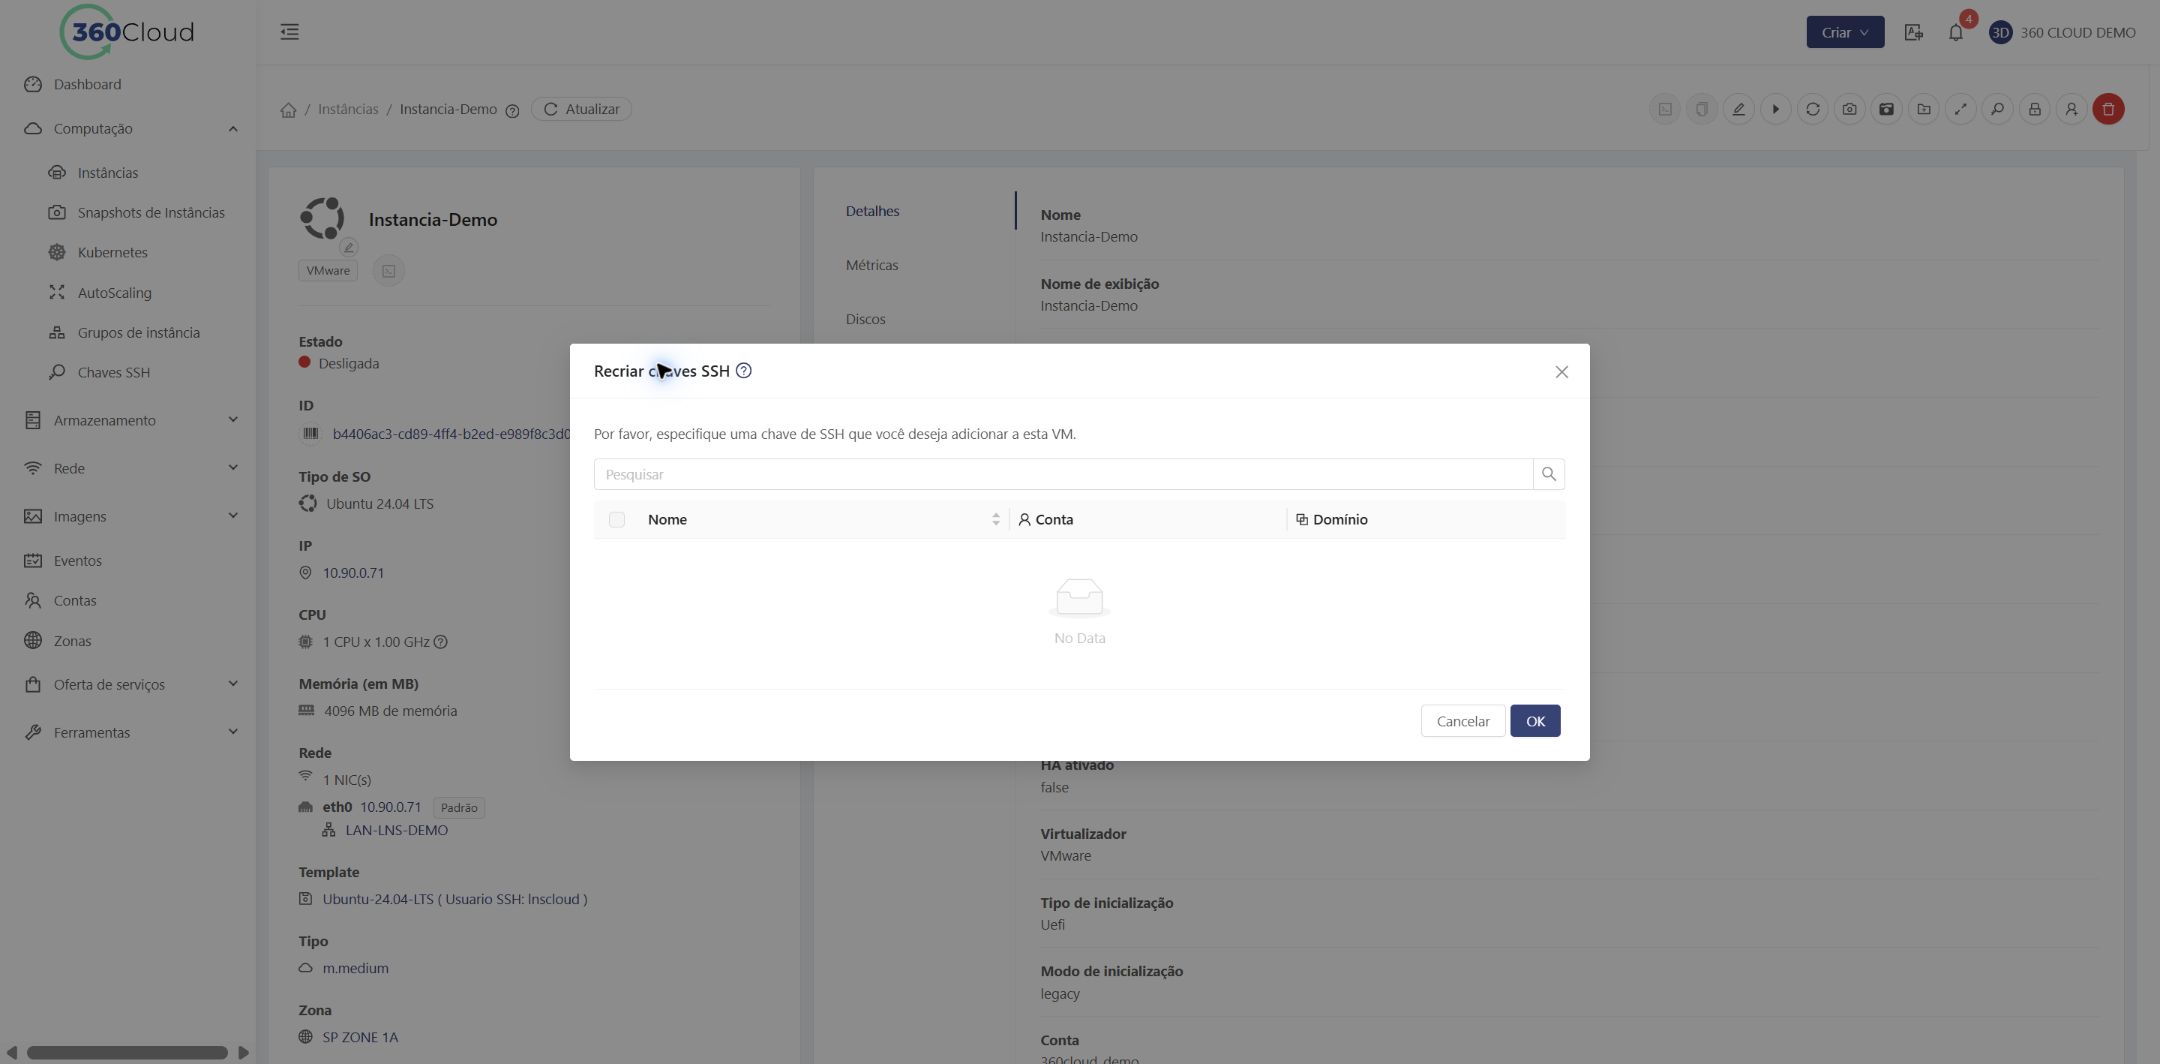Click the icon left of the notification bell
Viewport: 2160px width, 1064px height.
tap(1913, 32)
